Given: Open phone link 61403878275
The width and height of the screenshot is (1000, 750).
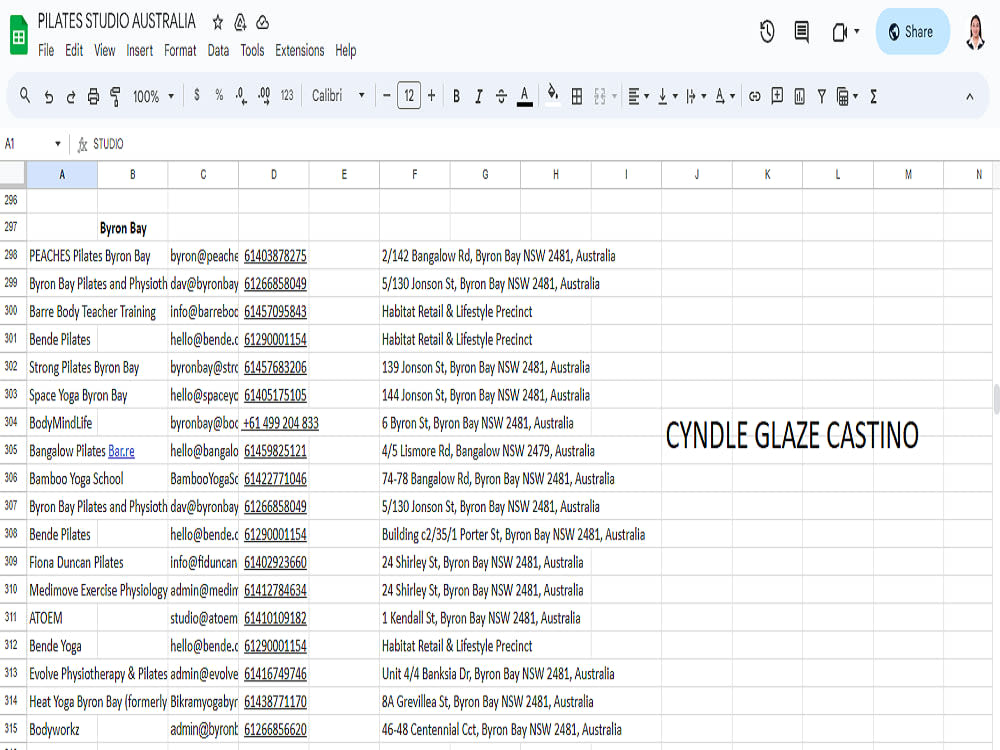Looking at the screenshot, I should [x=275, y=256].
